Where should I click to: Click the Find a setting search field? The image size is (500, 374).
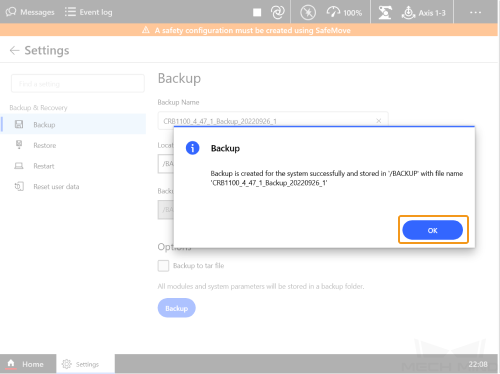point(78,84)
